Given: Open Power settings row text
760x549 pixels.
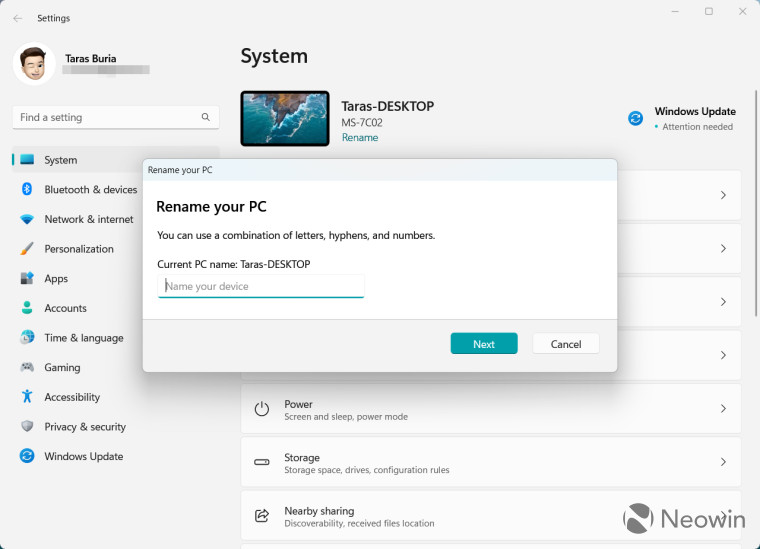Looking at the screenshot, I should pyautogui.click(x=346, y=410).
